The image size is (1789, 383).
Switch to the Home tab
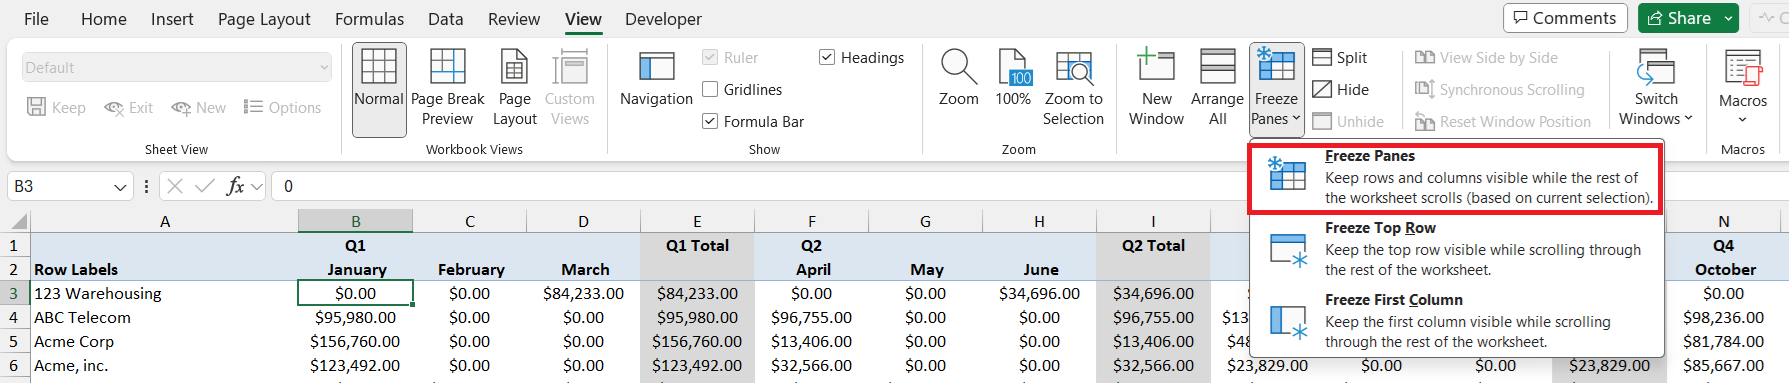[104, 19]
